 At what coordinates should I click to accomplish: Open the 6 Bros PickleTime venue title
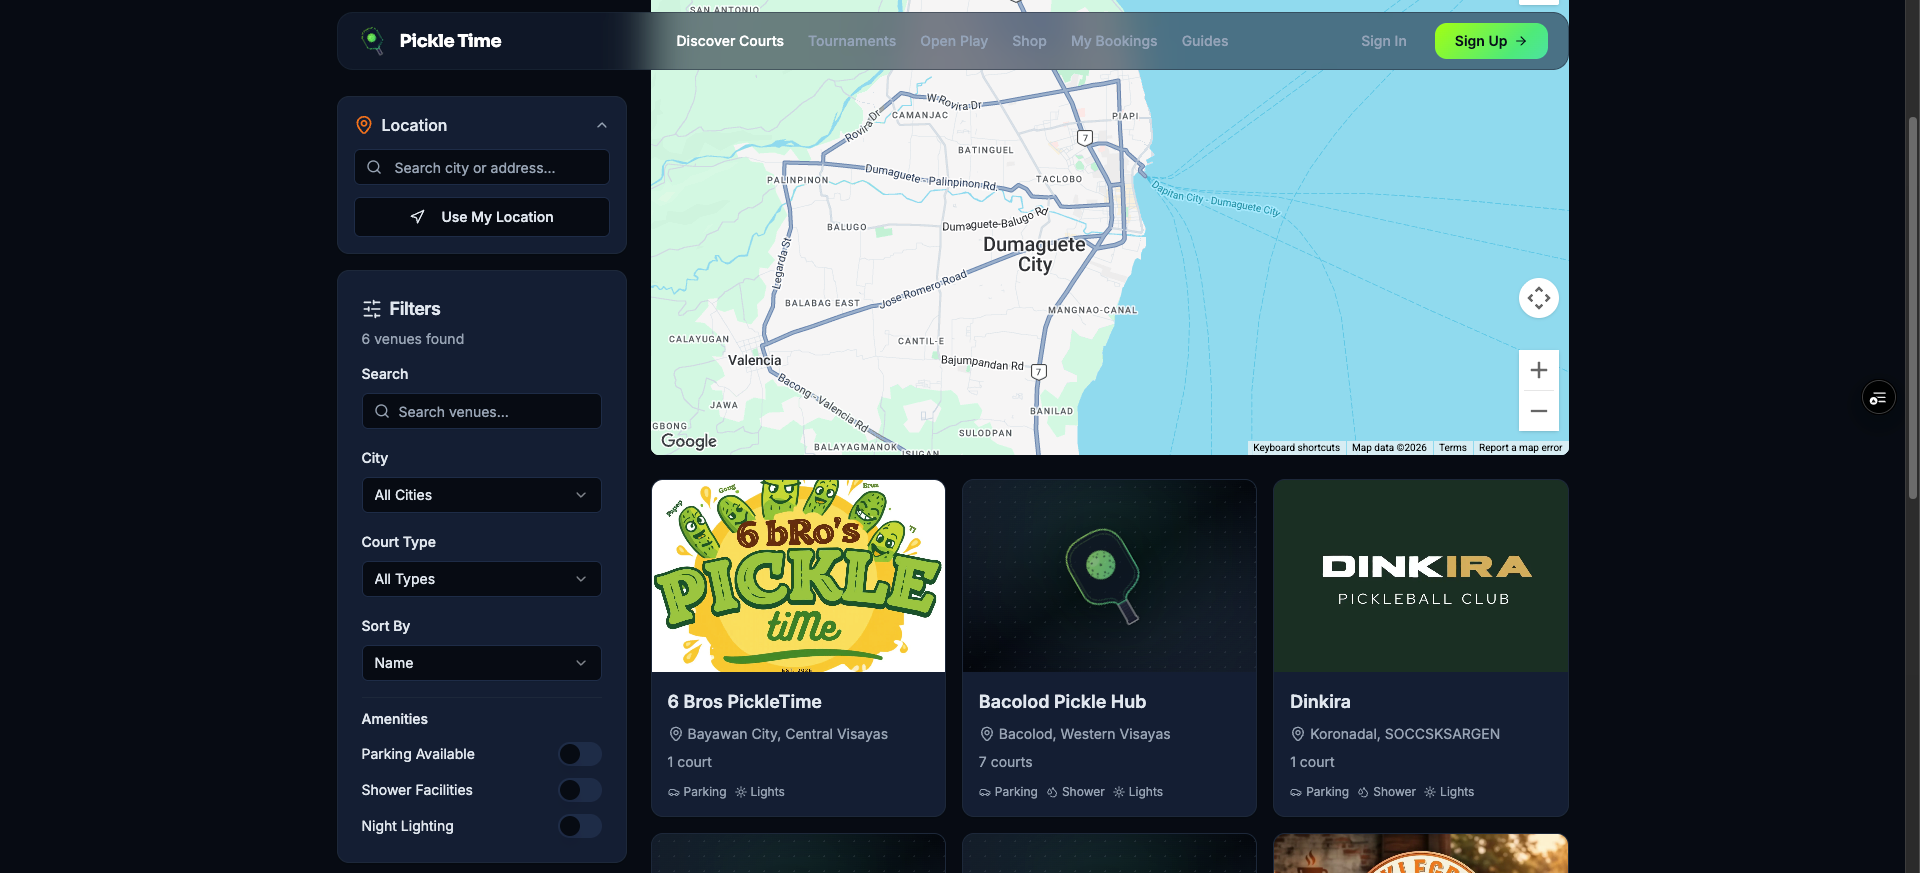pos(745,702)
